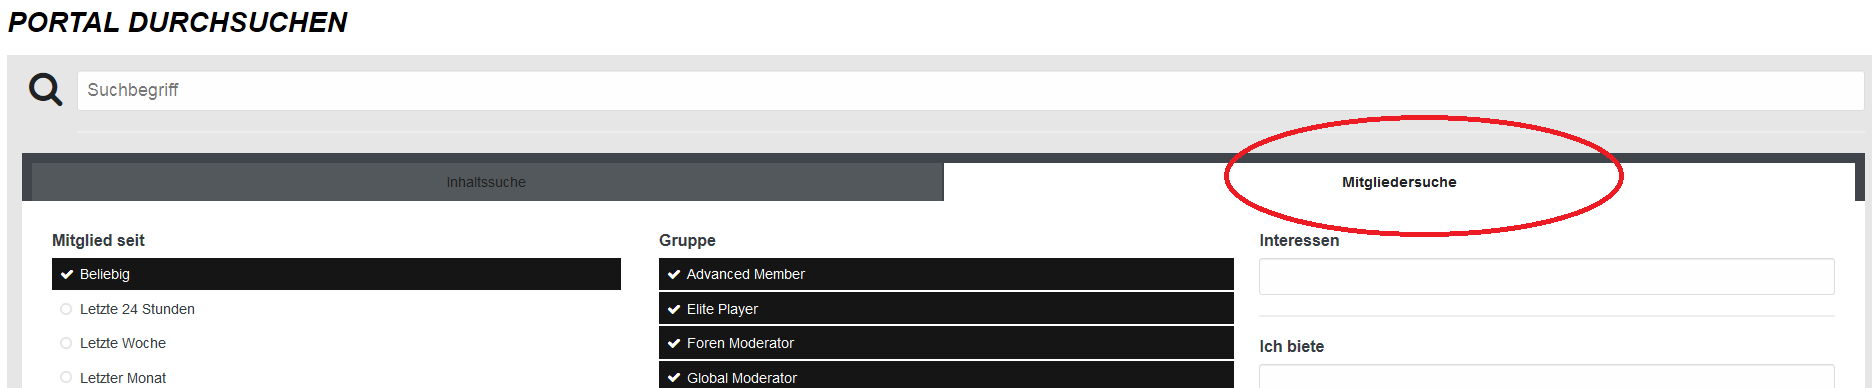
Task: Click into the Ich biete text field
Action: [x=1546, y=376]
